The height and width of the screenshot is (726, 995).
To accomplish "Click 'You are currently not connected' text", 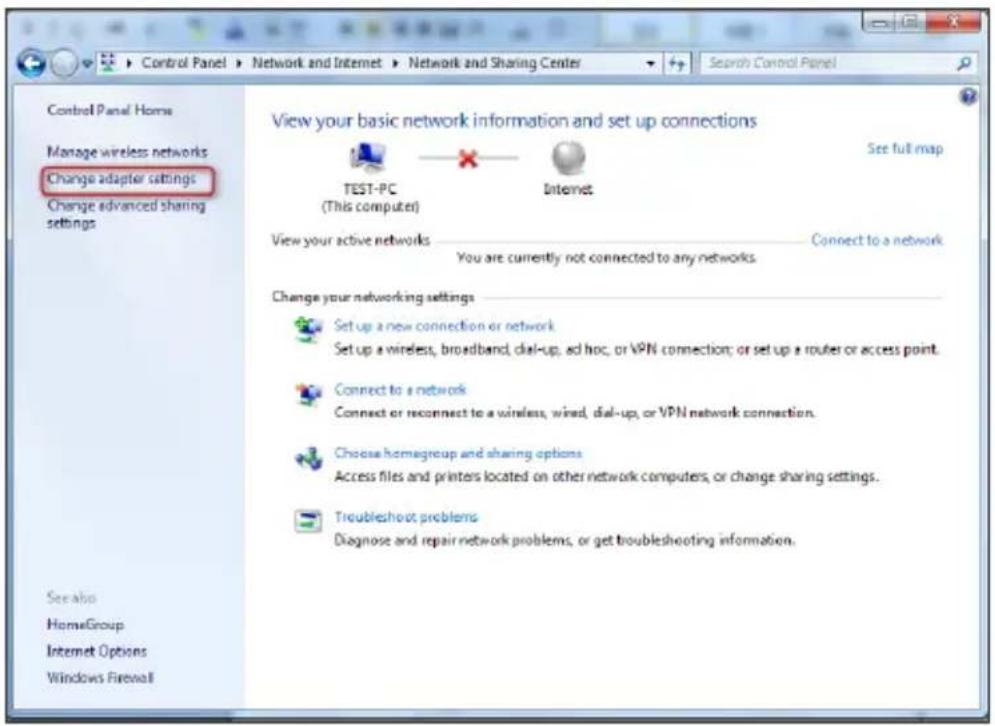I will tap(607, 258).
